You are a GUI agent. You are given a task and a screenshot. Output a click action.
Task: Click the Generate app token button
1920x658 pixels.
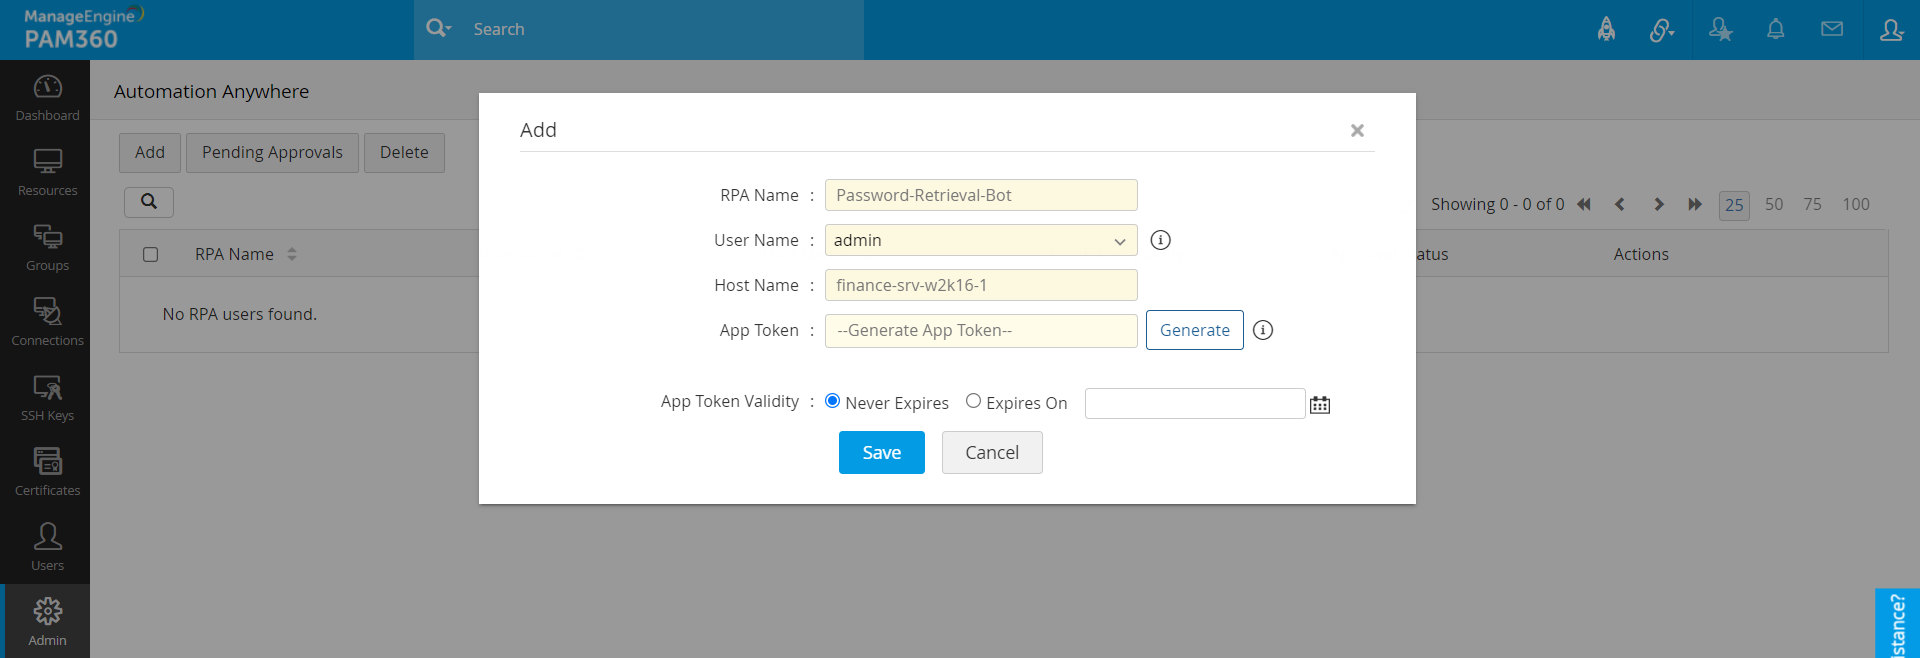coord(1195,330)
